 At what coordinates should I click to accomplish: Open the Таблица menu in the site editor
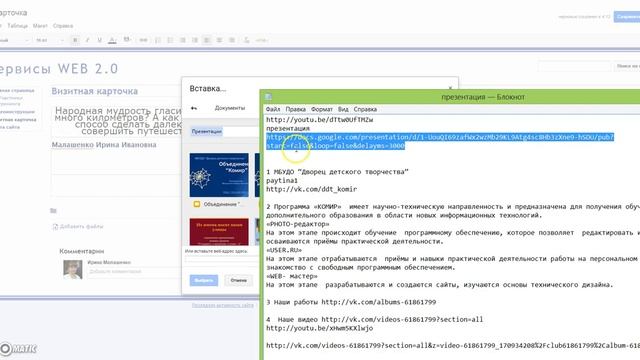coord(18,26)
